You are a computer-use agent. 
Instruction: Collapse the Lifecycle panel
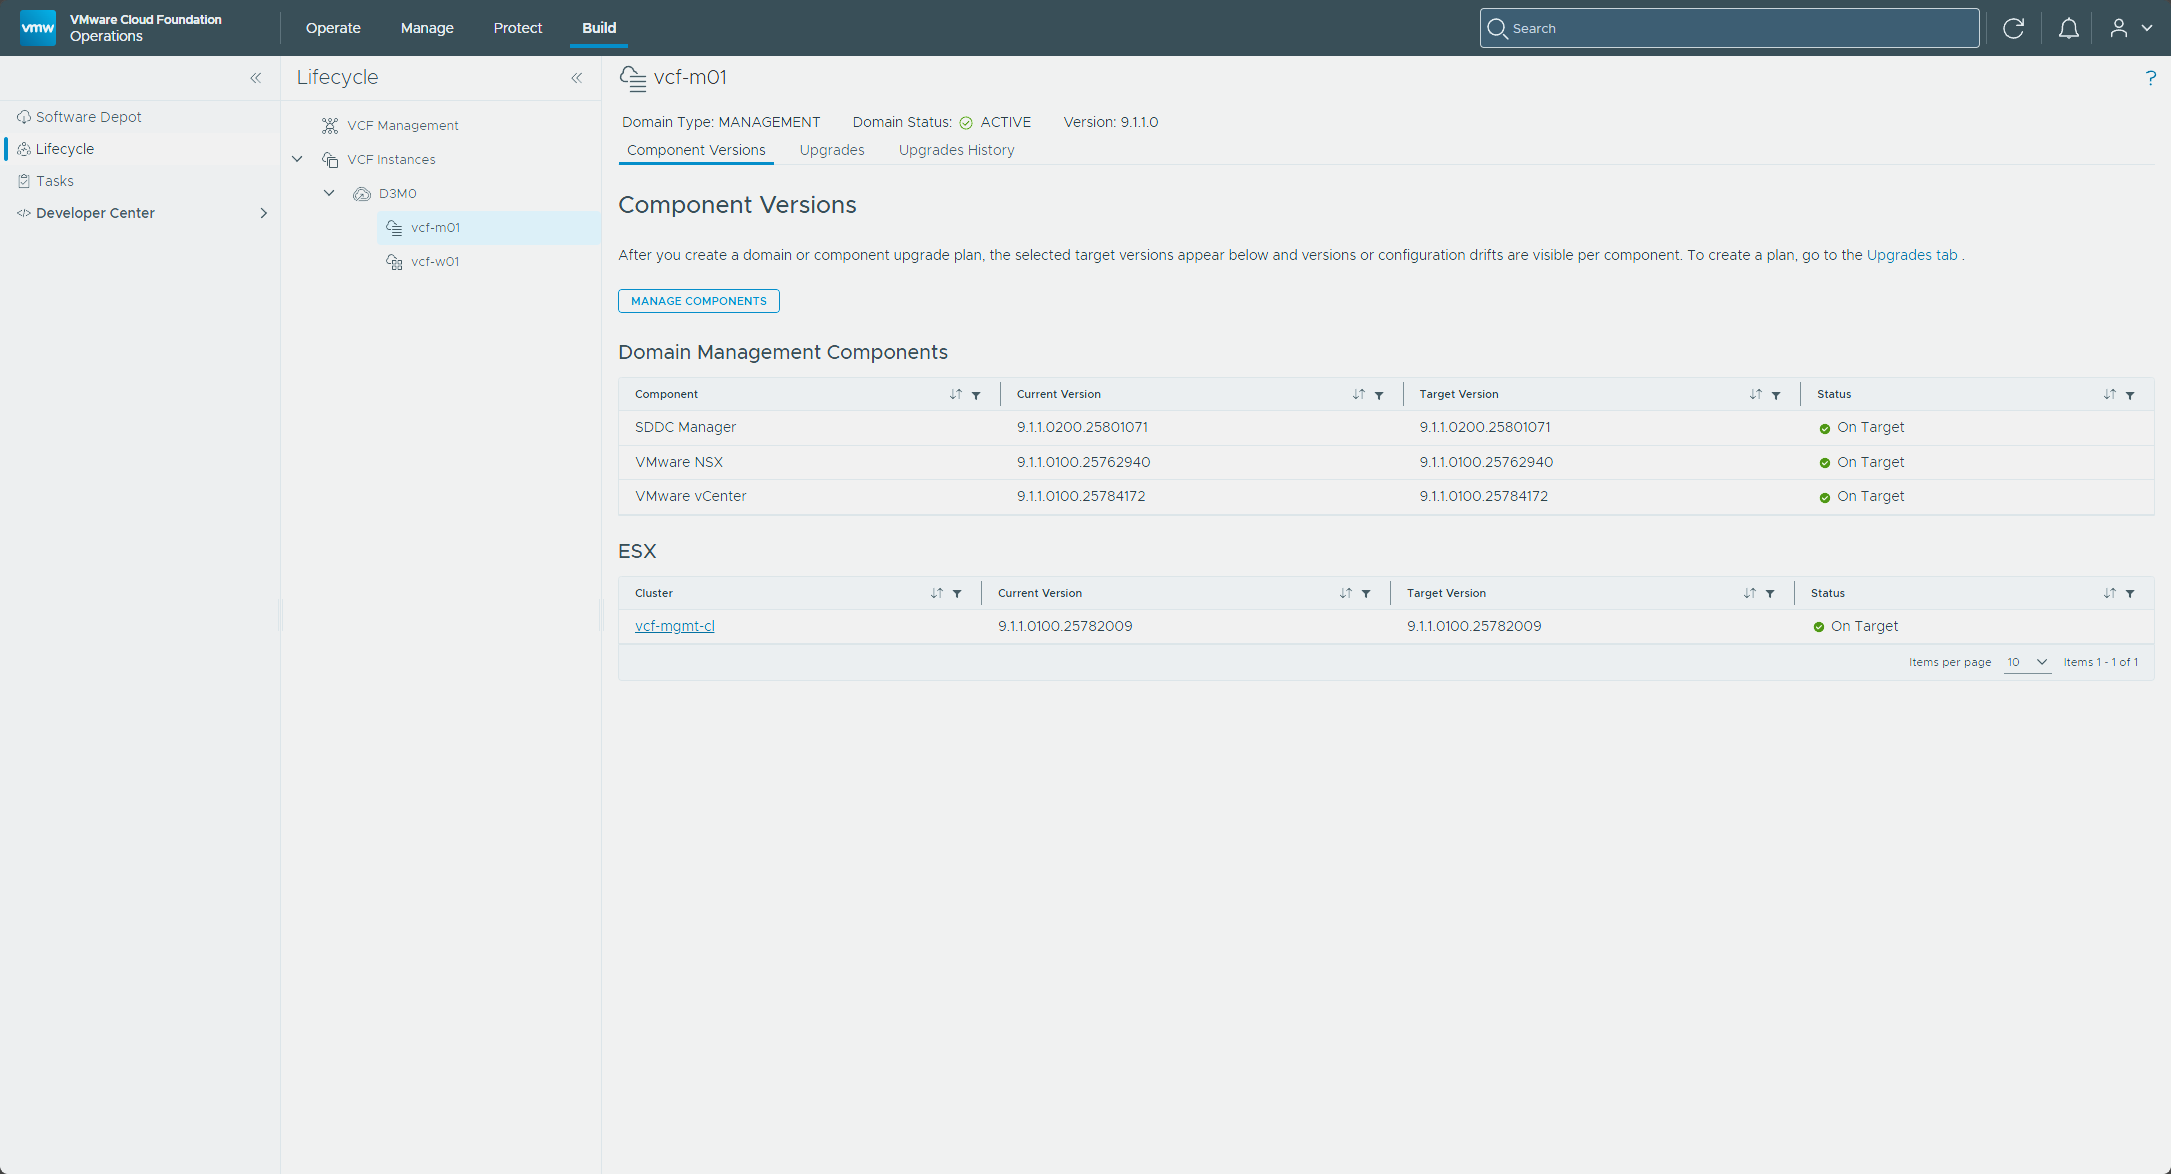pyautogui.click(x=577, y=78)
